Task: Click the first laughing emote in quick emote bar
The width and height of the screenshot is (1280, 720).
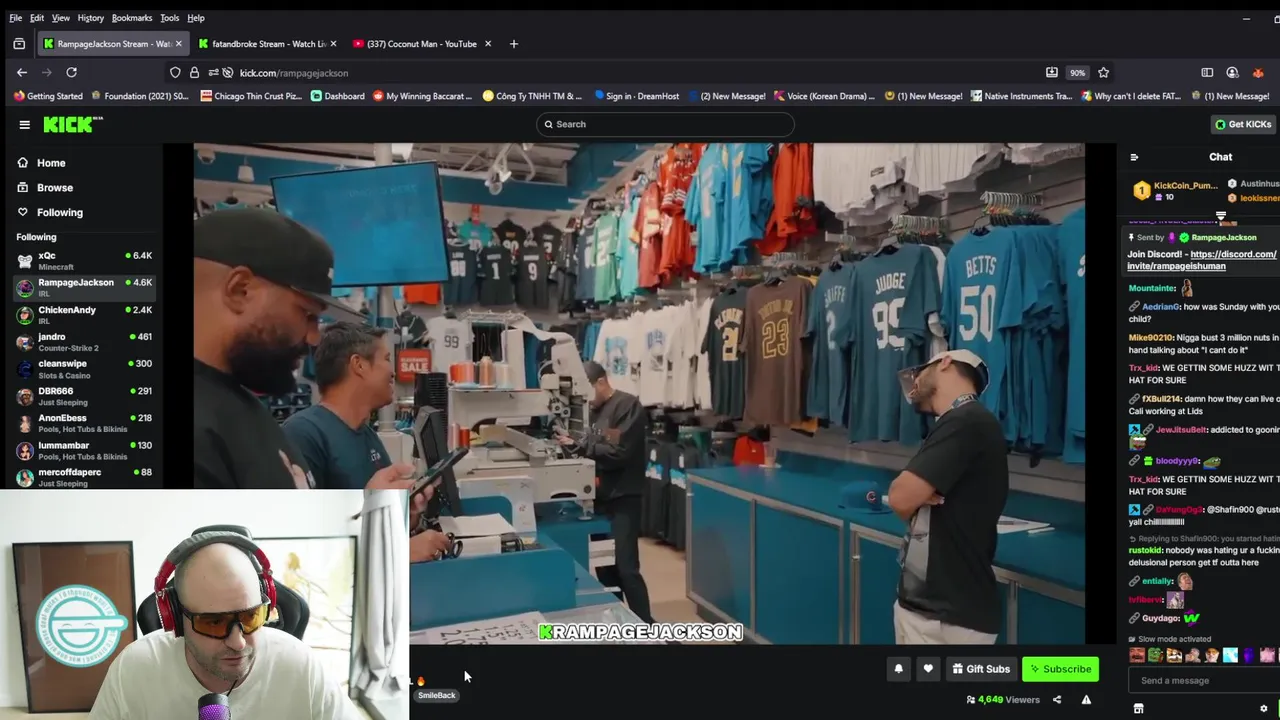Action: coord(1137,656)
